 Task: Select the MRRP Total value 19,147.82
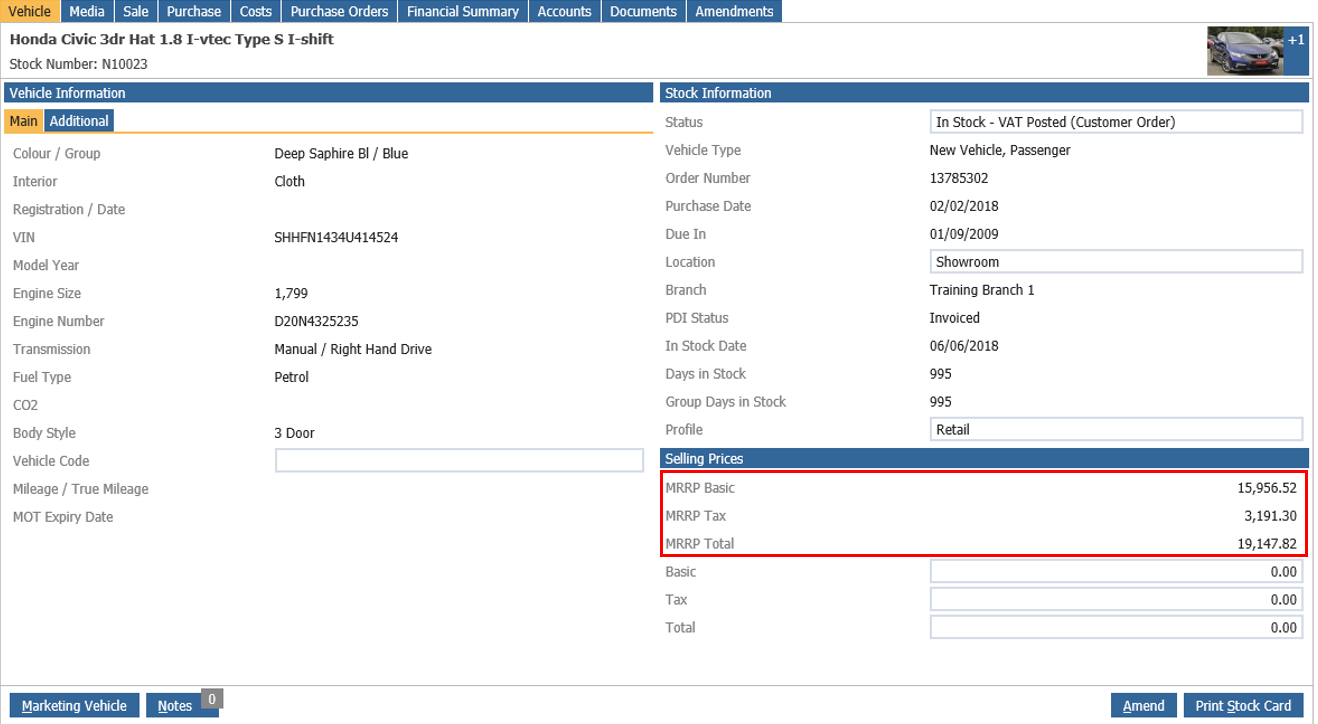(x=1266, y=544)
